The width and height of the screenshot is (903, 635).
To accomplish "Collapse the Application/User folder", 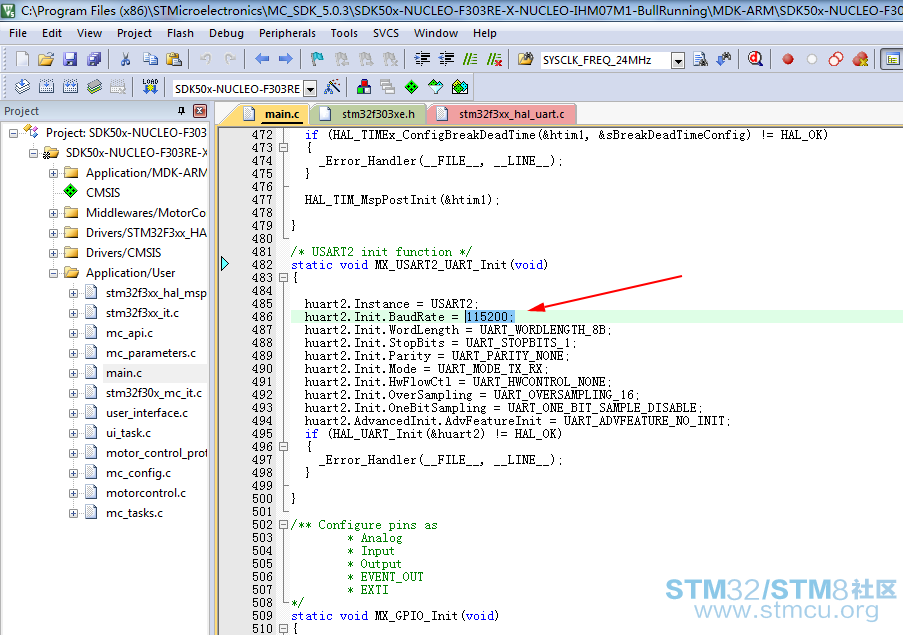I will point(53,273).
